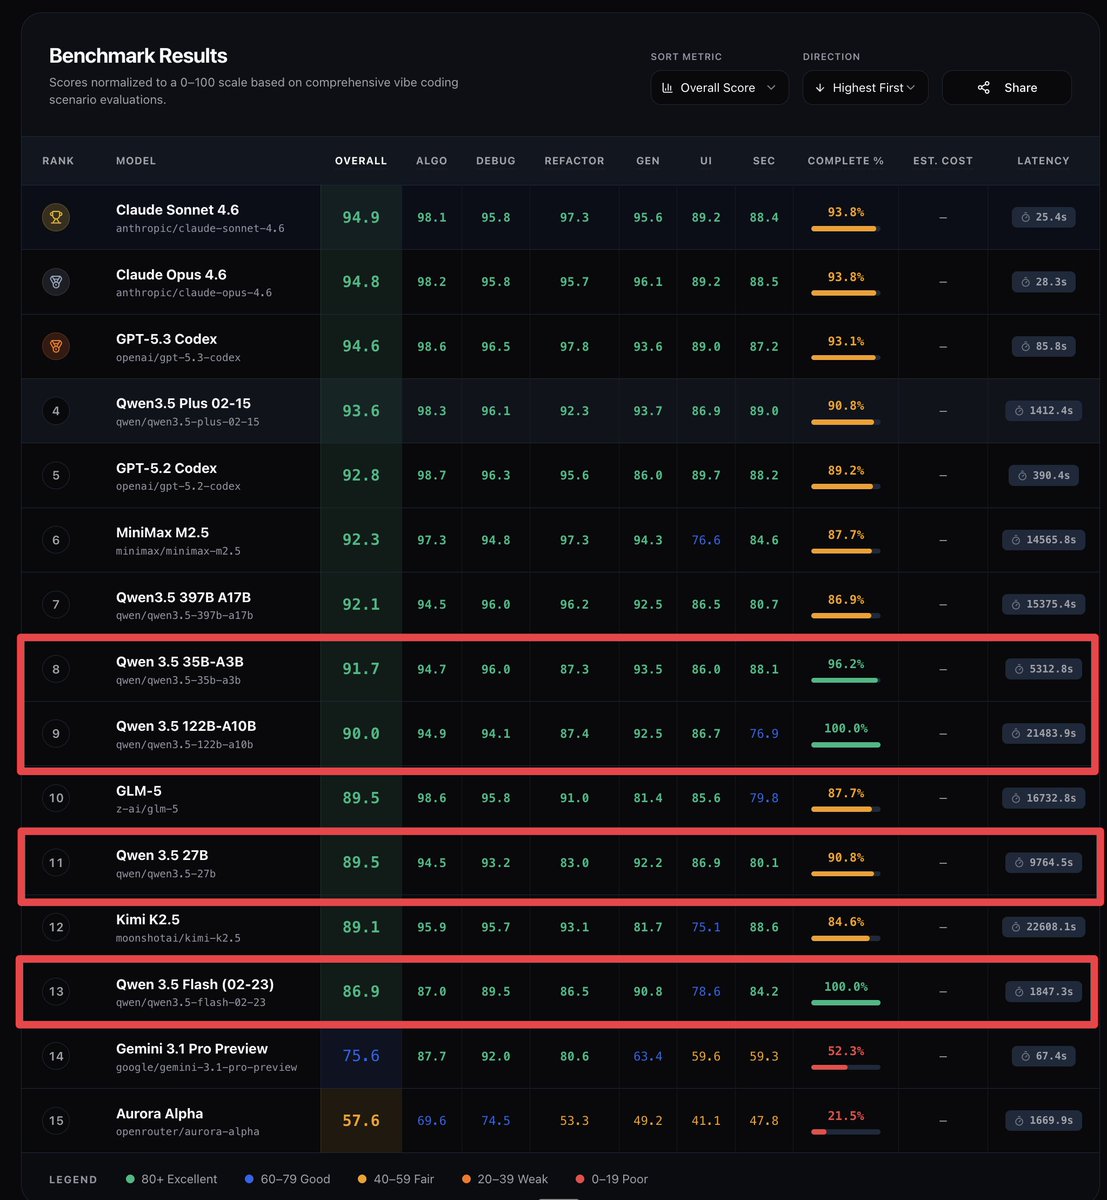Click the Benchmark Results heading
The image size is (1107, 1200).
pos(138,56)
